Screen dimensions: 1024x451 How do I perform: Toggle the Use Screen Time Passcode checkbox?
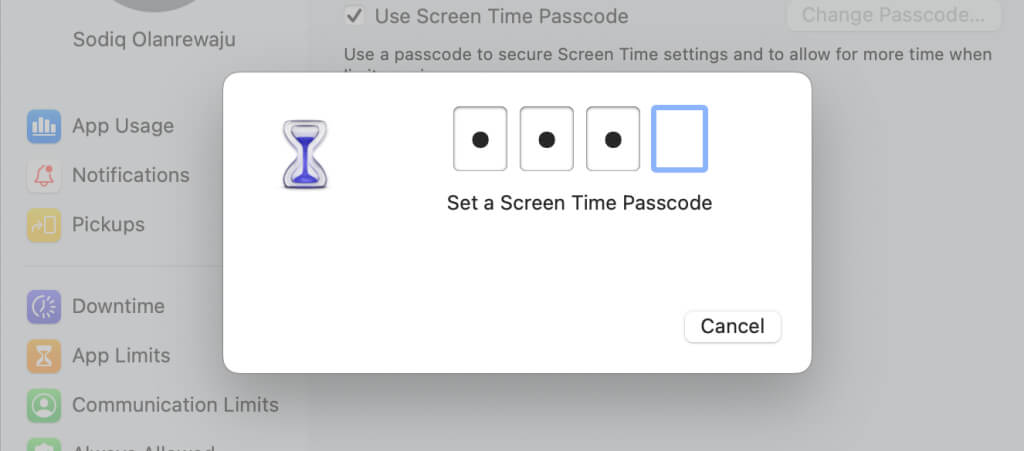click(x=353, y=16)
